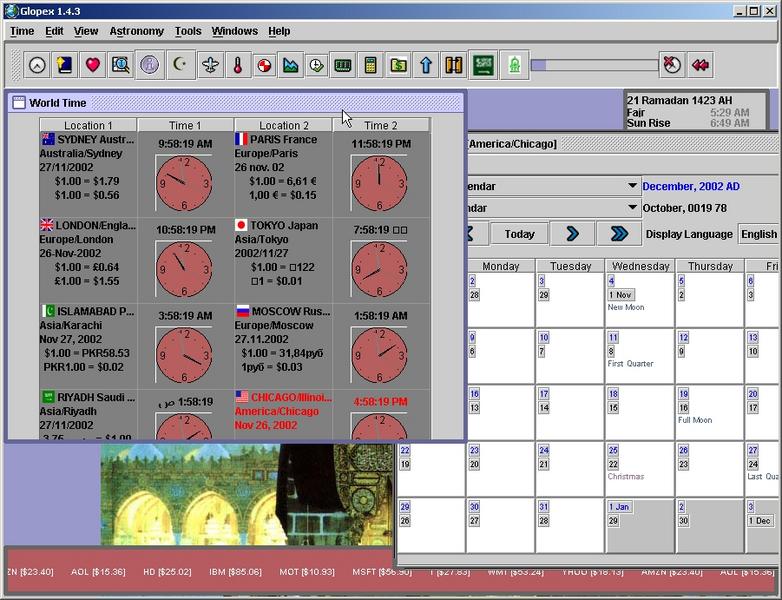This screenshot has height=600, width=782.
Task: Click the airplane toolbar icon
Action: pos(210,65)
